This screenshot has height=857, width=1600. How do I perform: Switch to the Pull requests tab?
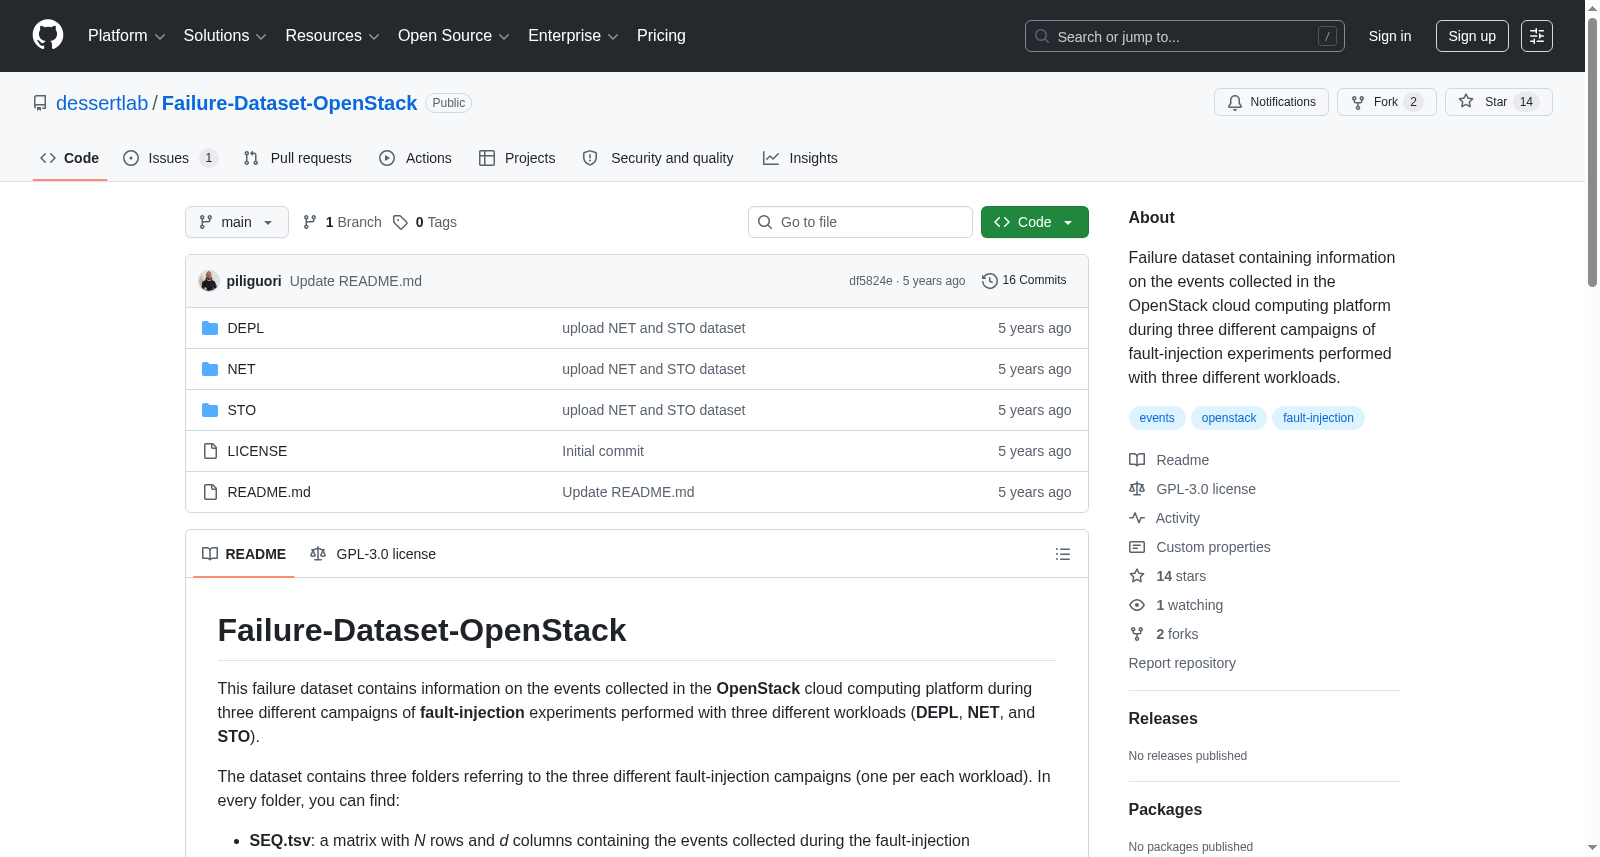pyautogui.click(x=298, y=158)
